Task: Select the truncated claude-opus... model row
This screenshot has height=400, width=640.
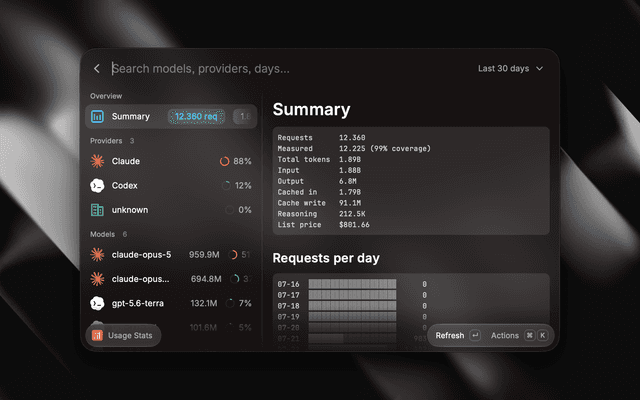Action: [171, 279]
